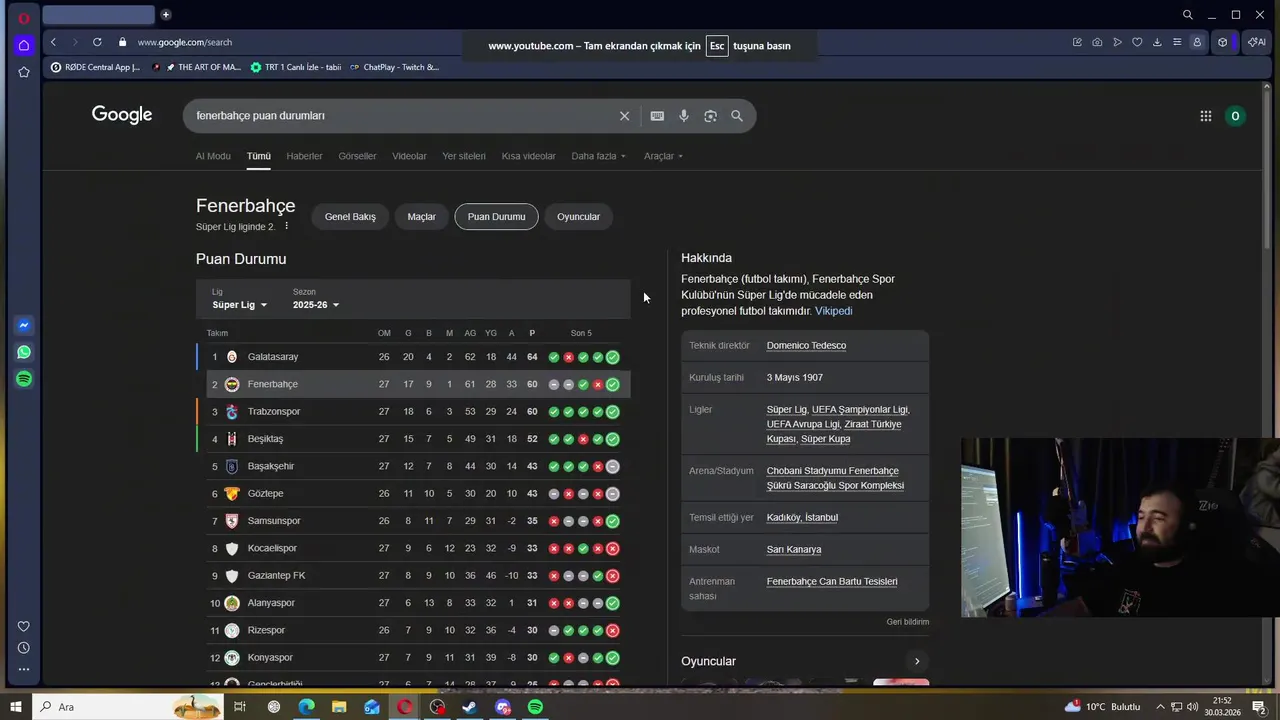1280x720 pixels.
Task: Select the Samsunspor row in the standings
Action: pos(413,521)
